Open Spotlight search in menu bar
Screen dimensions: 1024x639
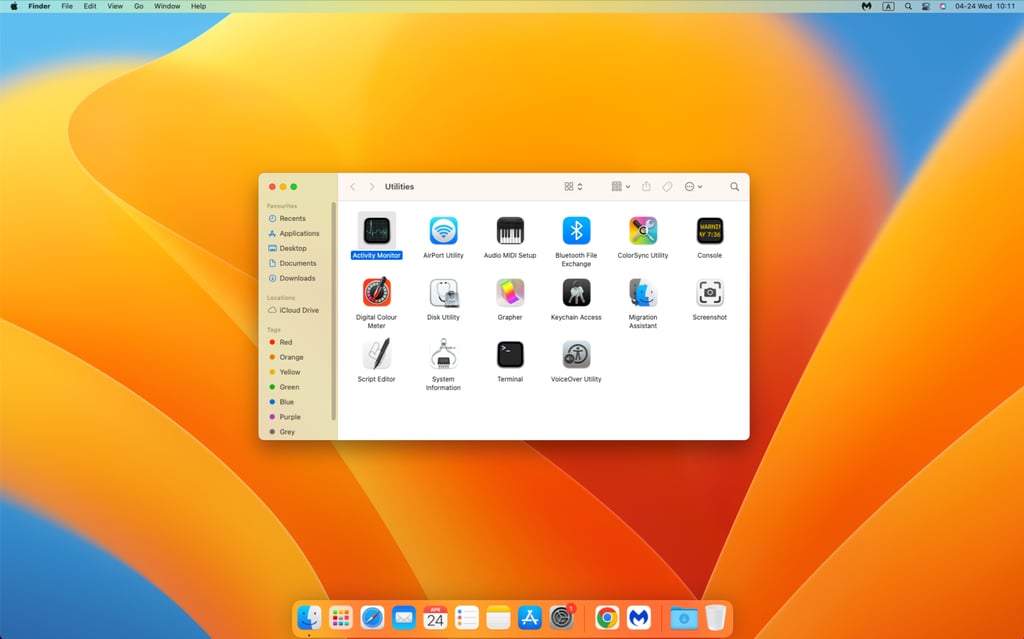coord(908,6)
